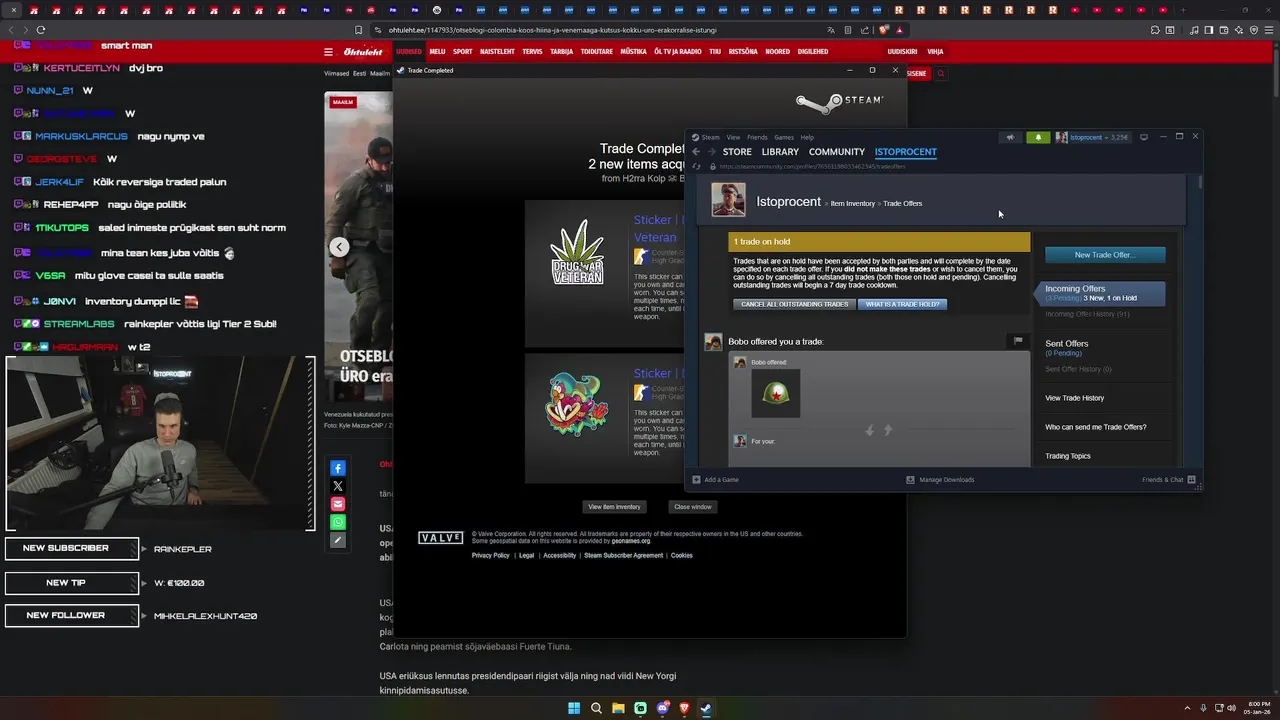Click the Add a Game plus icon
The width and height of the screenshot is (1280, 720).
tap(697, 480)
